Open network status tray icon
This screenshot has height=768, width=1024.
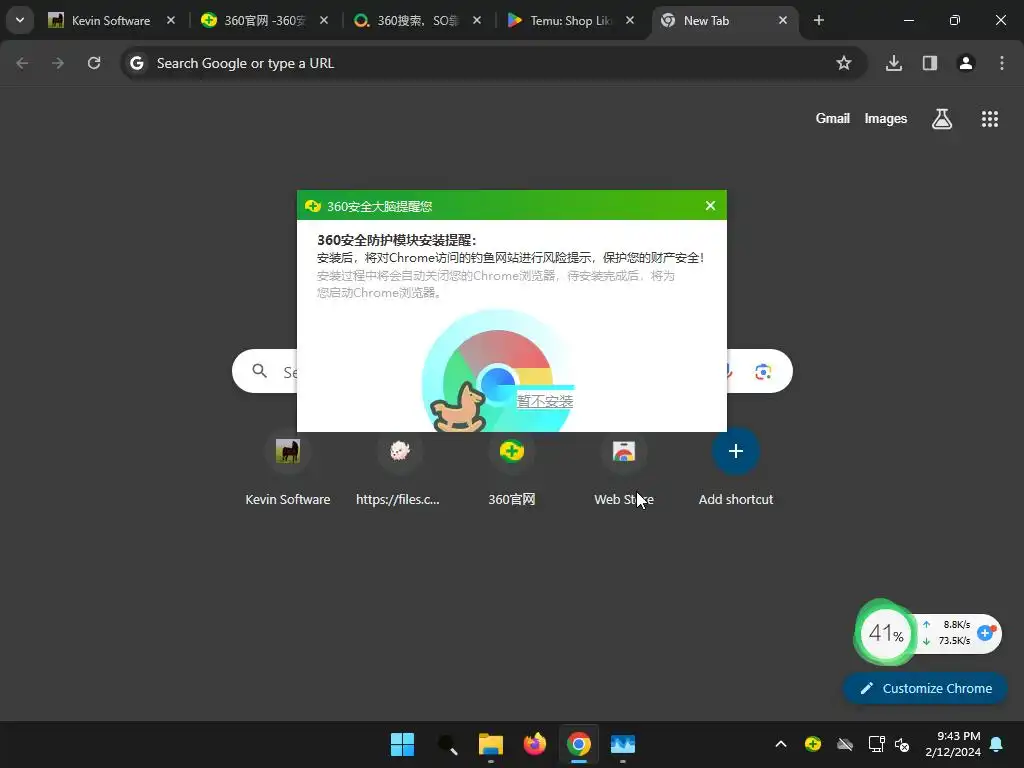coord(876,744)
